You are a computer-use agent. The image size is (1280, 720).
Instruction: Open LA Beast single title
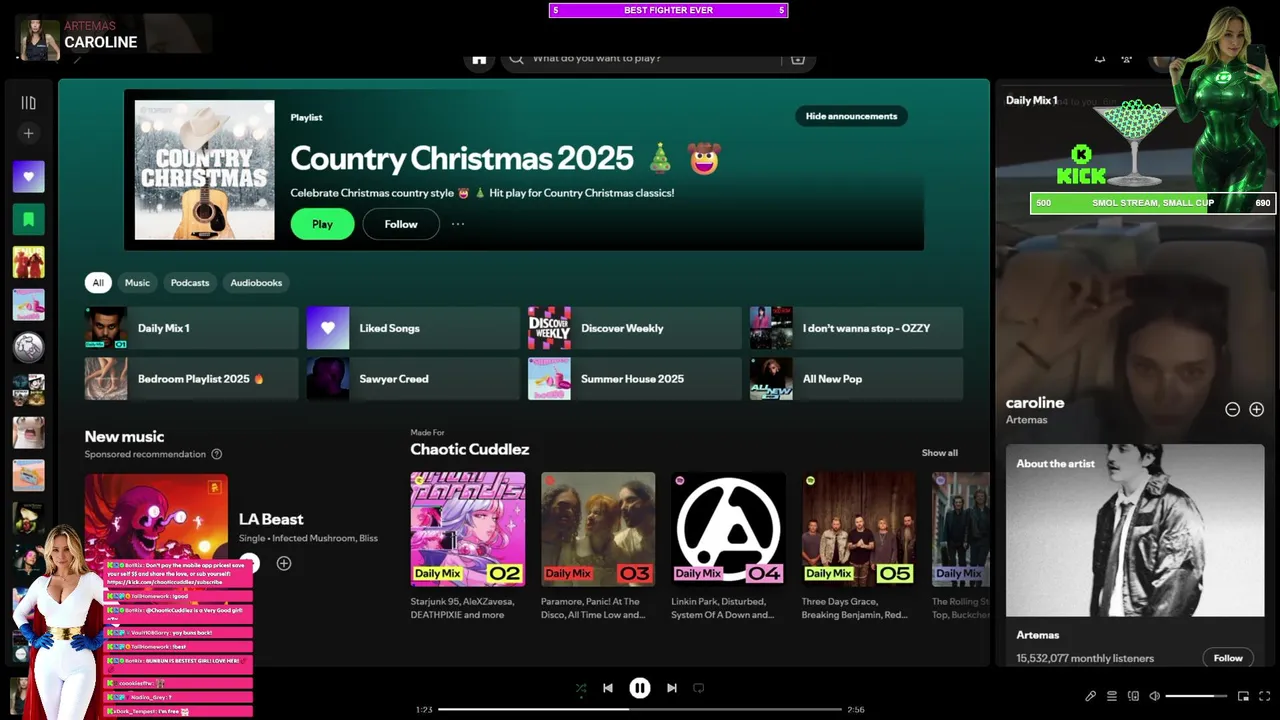[271, 519]
